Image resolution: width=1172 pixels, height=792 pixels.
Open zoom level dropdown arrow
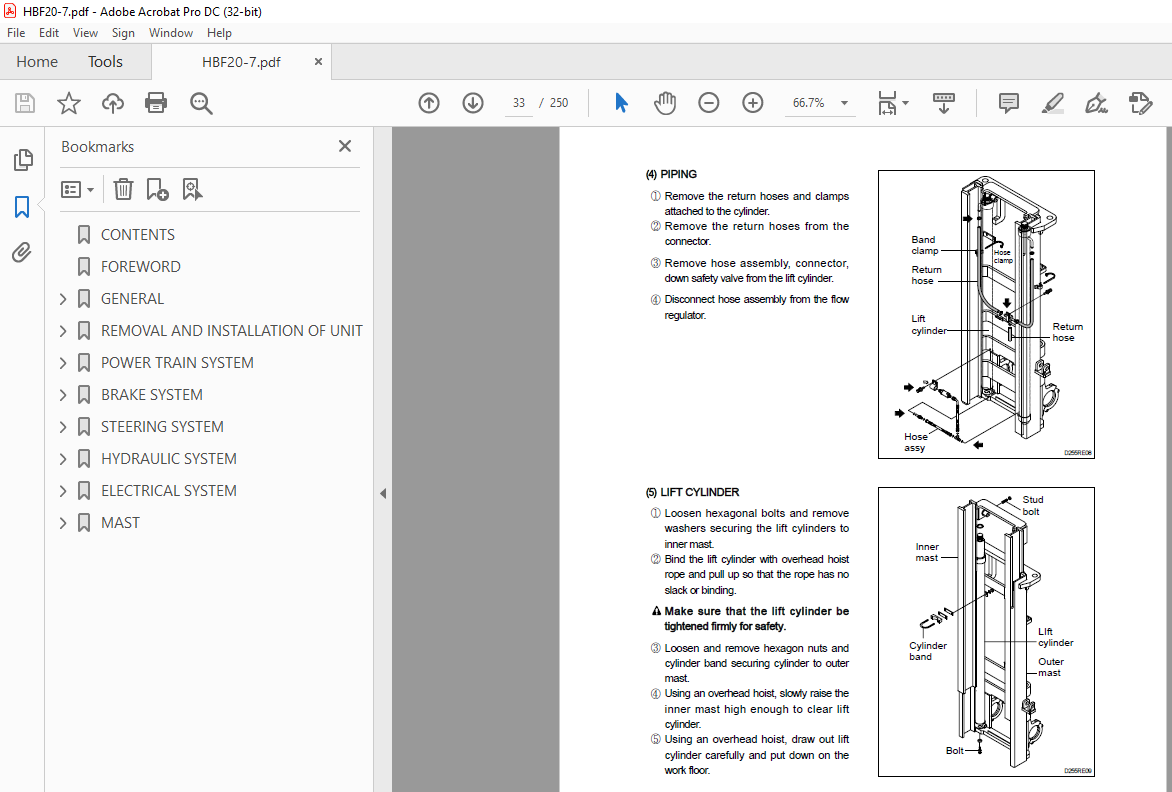click(845, 103)
